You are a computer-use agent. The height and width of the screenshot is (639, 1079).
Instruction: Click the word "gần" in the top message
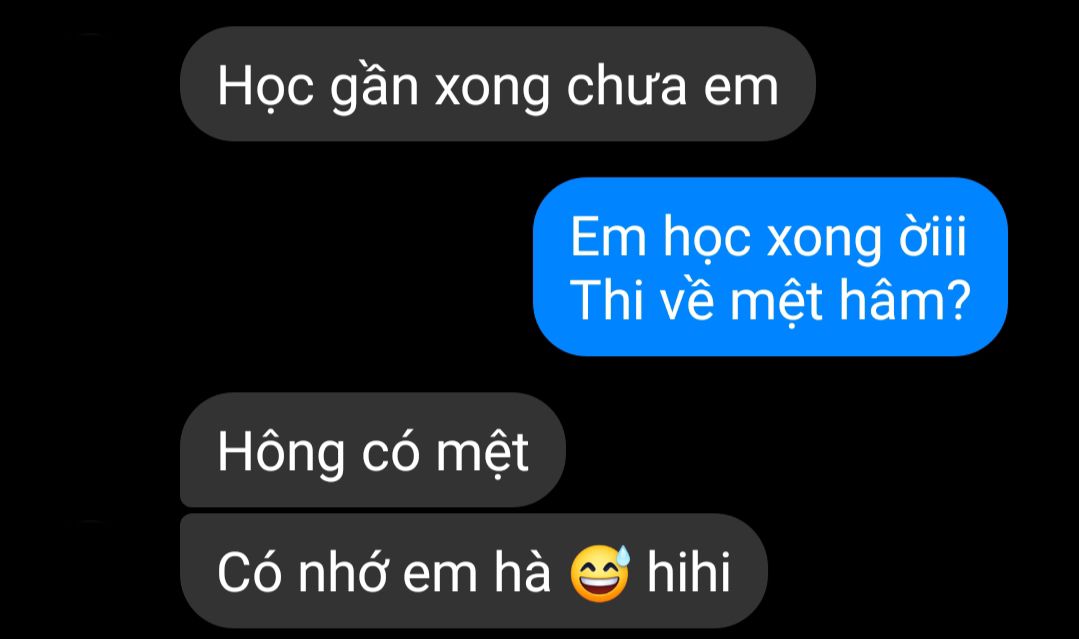[374, 88]
